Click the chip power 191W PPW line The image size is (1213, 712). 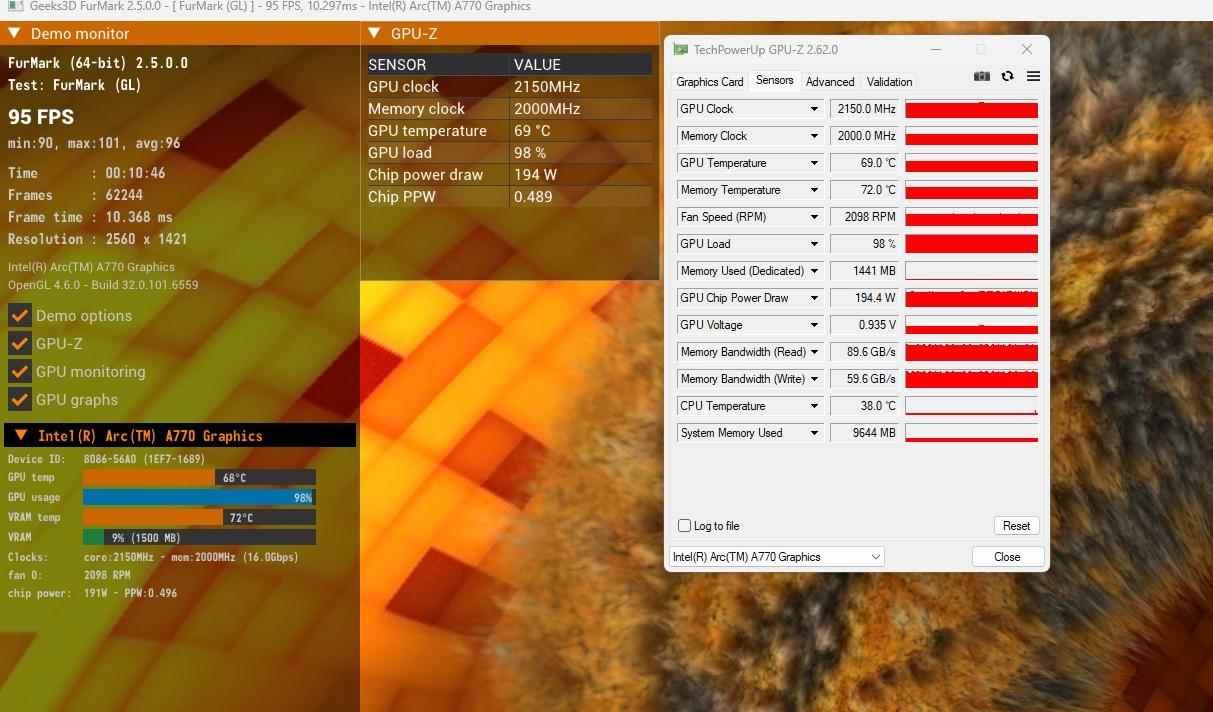coord(93,593)
